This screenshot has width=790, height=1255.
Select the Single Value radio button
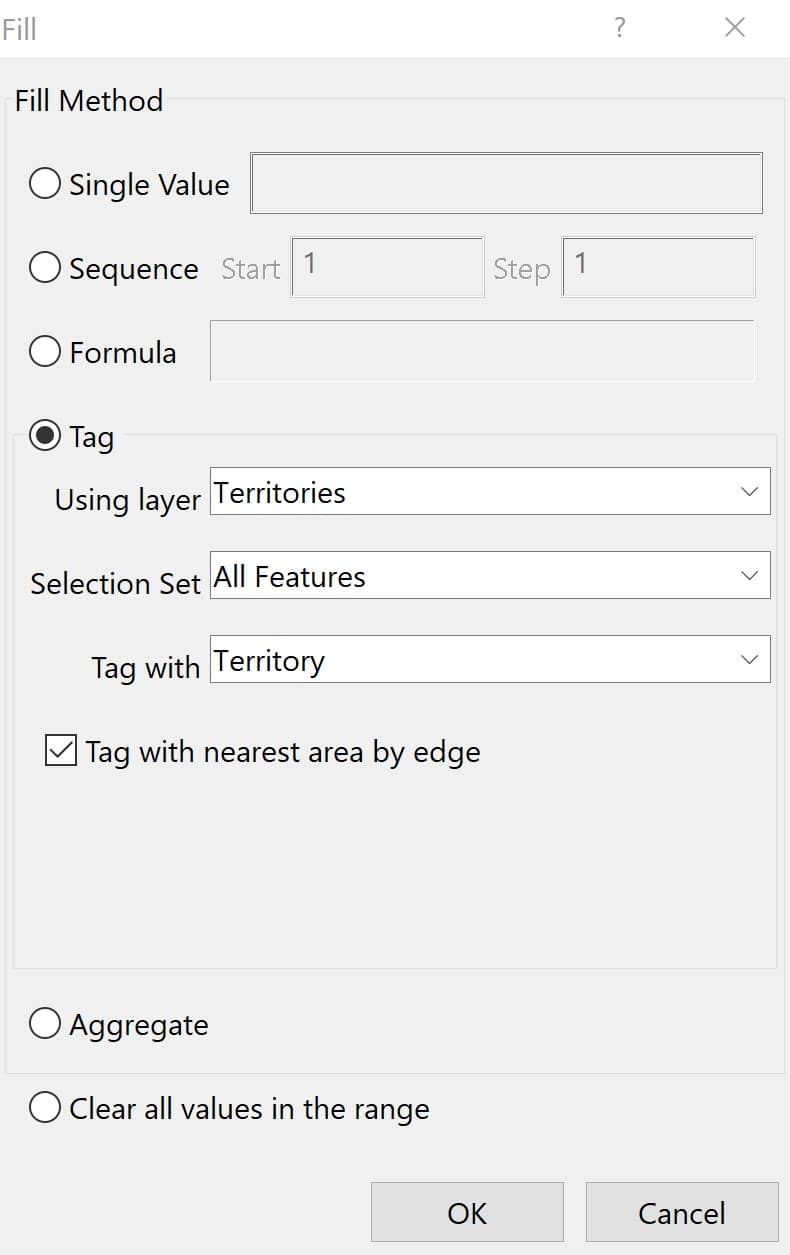point(45,184)
